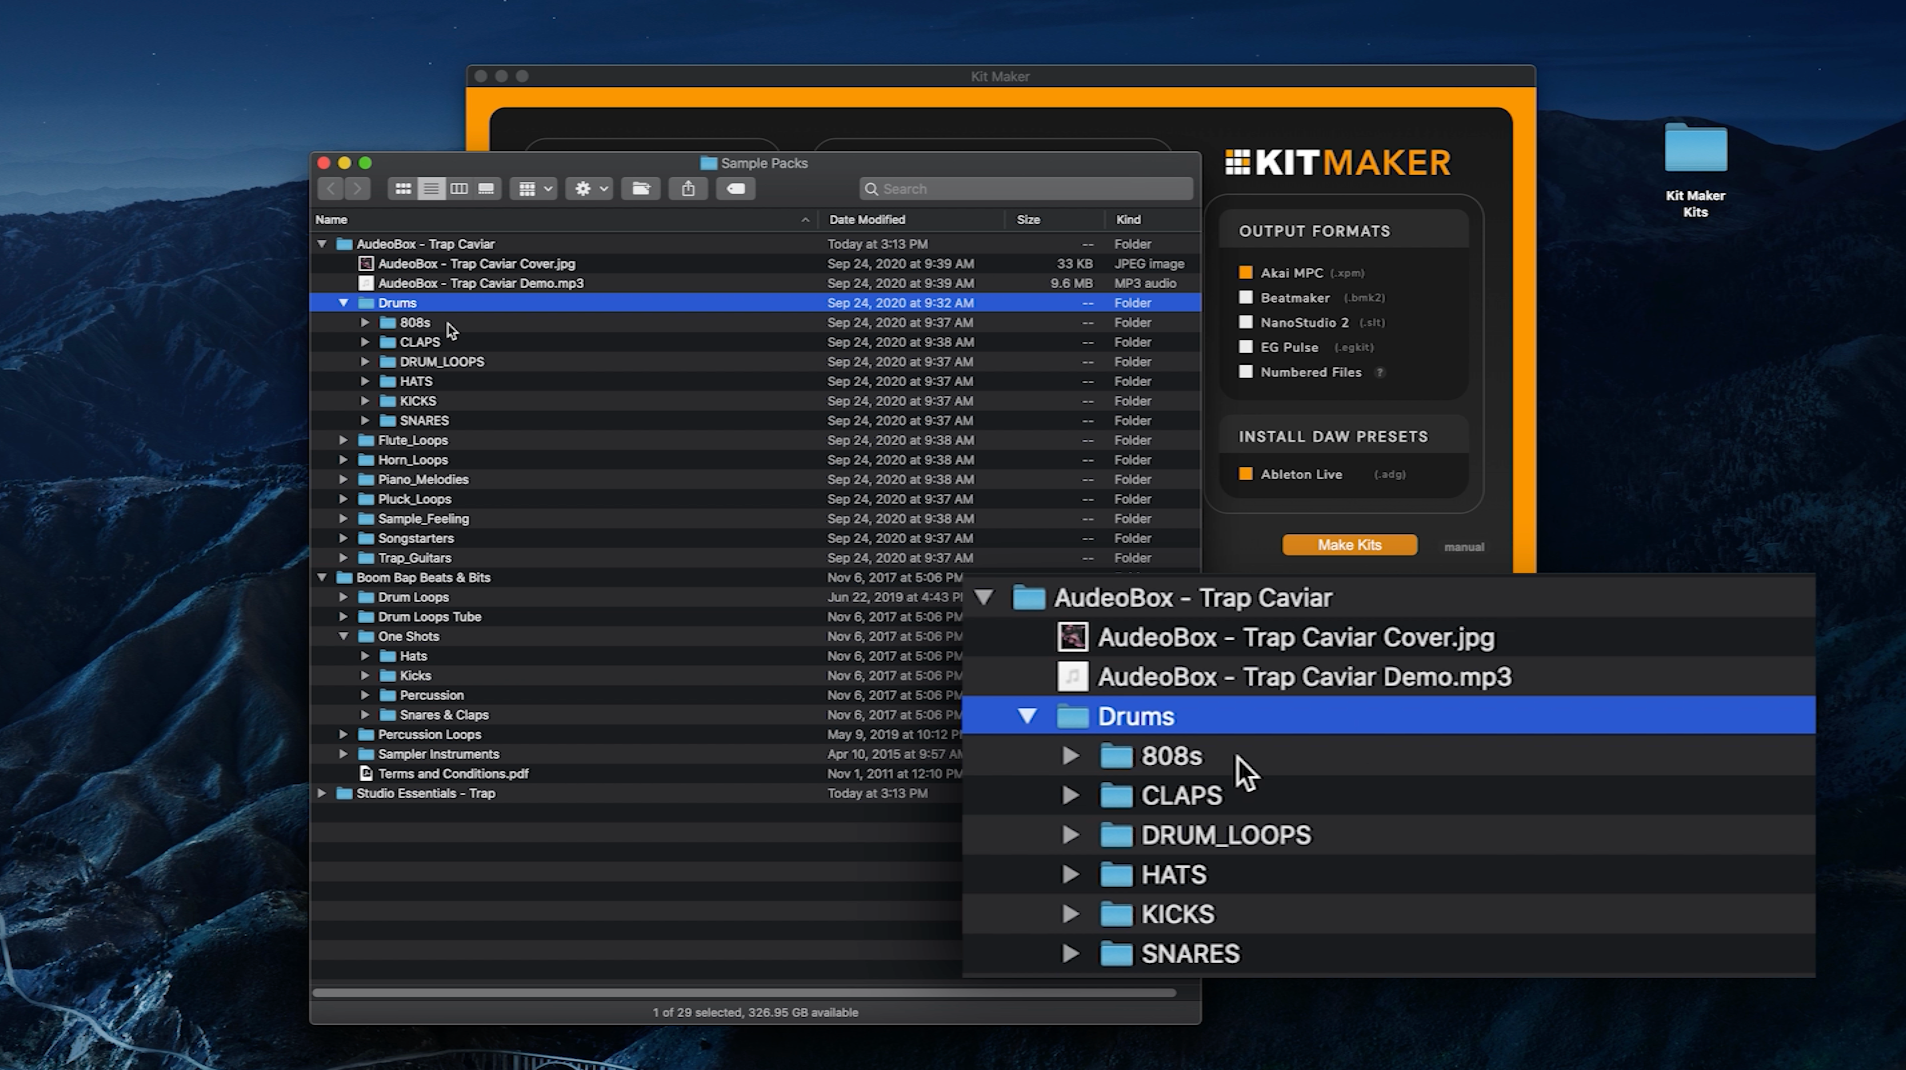Collapse the Drums folder
This screenshot has height=1070, width=1906.
[x=344, y=303]
